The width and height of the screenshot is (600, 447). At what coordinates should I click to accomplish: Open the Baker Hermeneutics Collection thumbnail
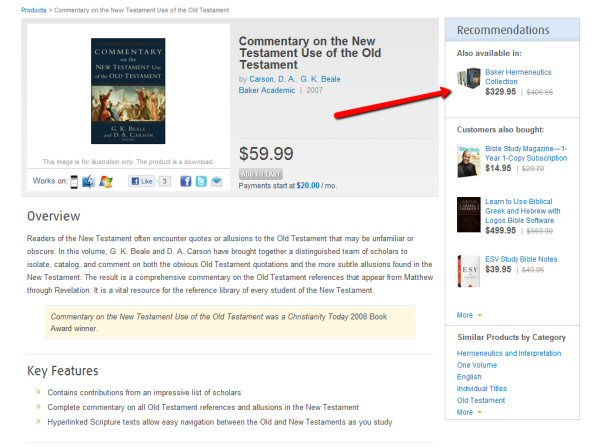[x=469, y=78]
